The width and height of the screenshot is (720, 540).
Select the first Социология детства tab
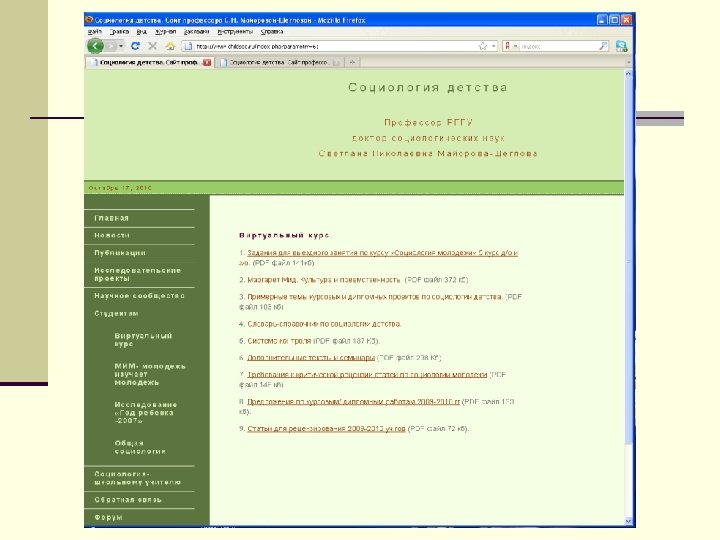tap(150, 62)
